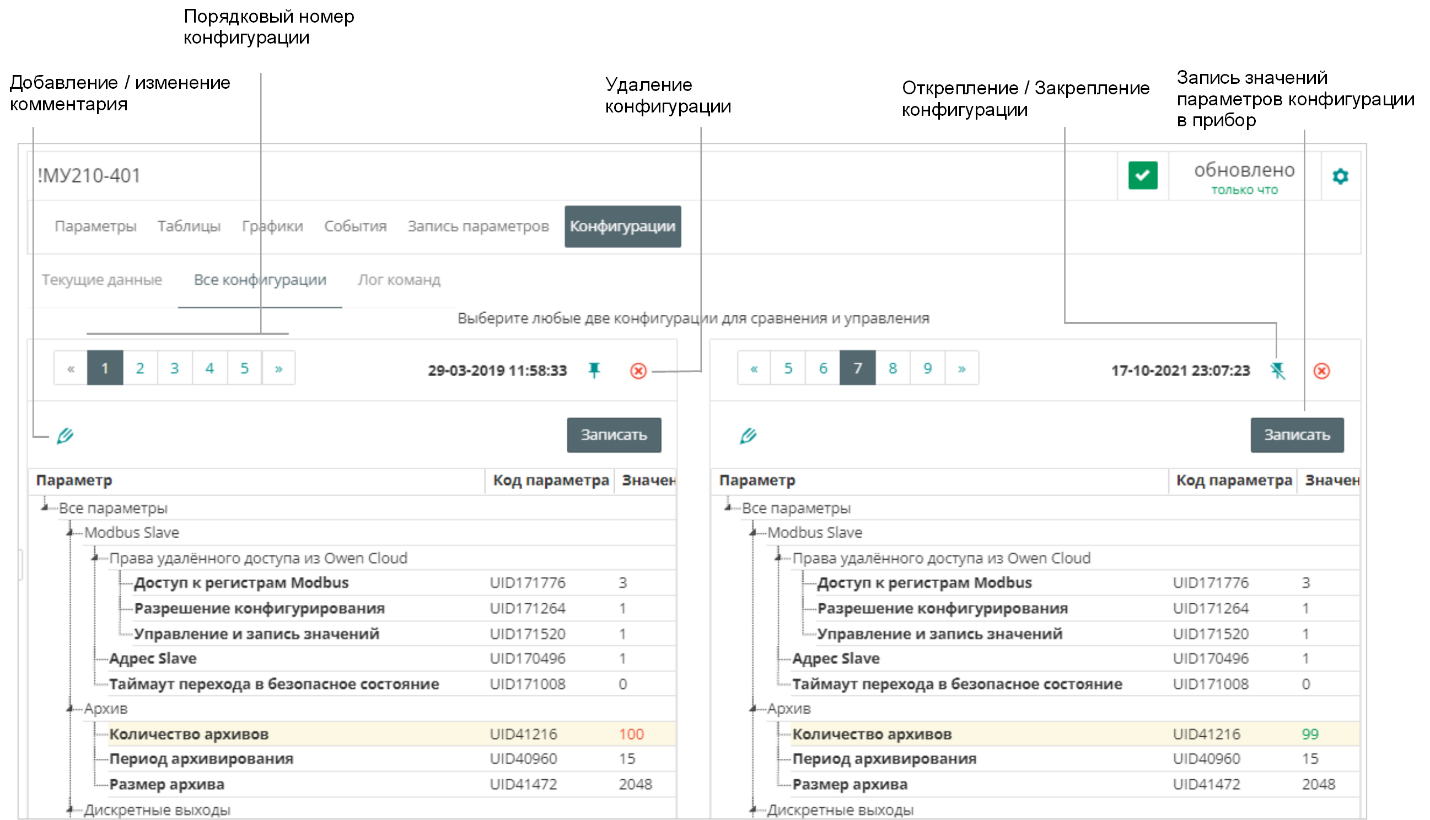The image size is (1430, 820).
Task: Select 'Количество архивов' row in left panel
Action: pos(188,734)
